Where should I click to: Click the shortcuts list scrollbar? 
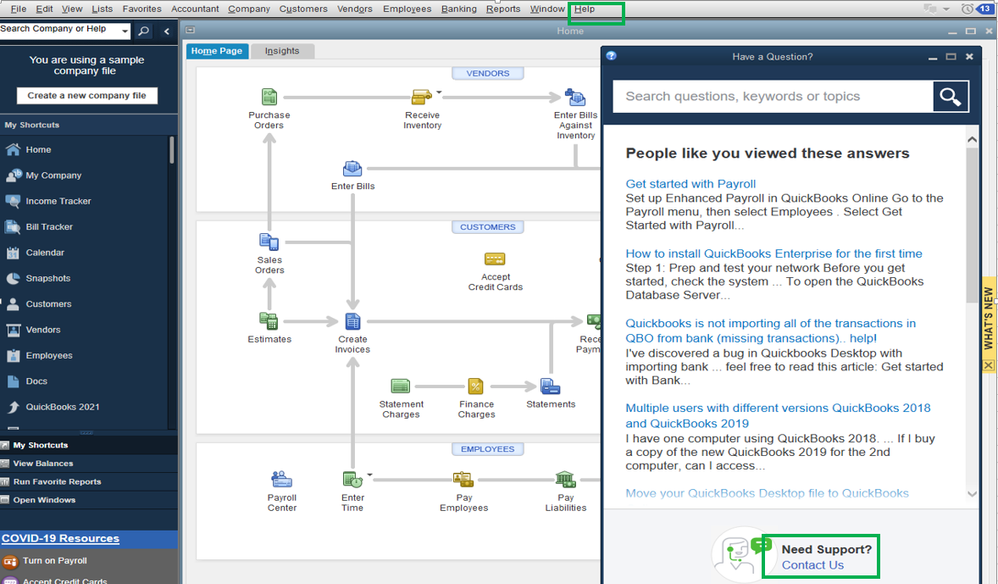172,151
